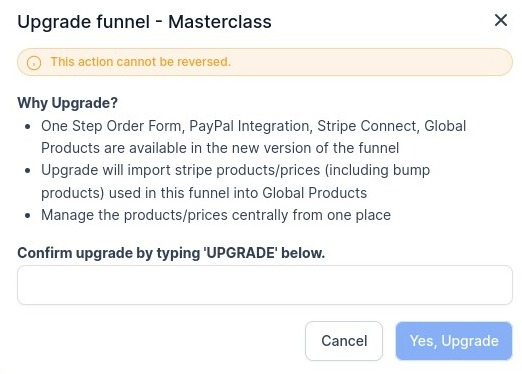The width and height of the screenshot is (522, 374).
Task: Click the bullet dot beside 'Manage the products'
Action: click(x=28, y=215)
